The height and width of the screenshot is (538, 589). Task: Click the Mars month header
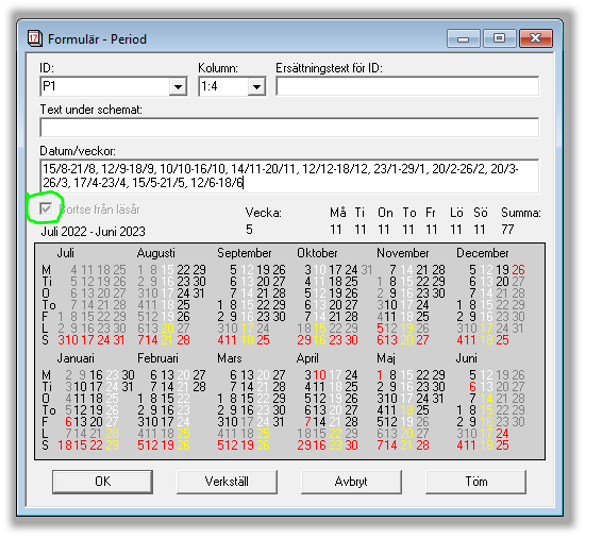[x=229, y=358]
